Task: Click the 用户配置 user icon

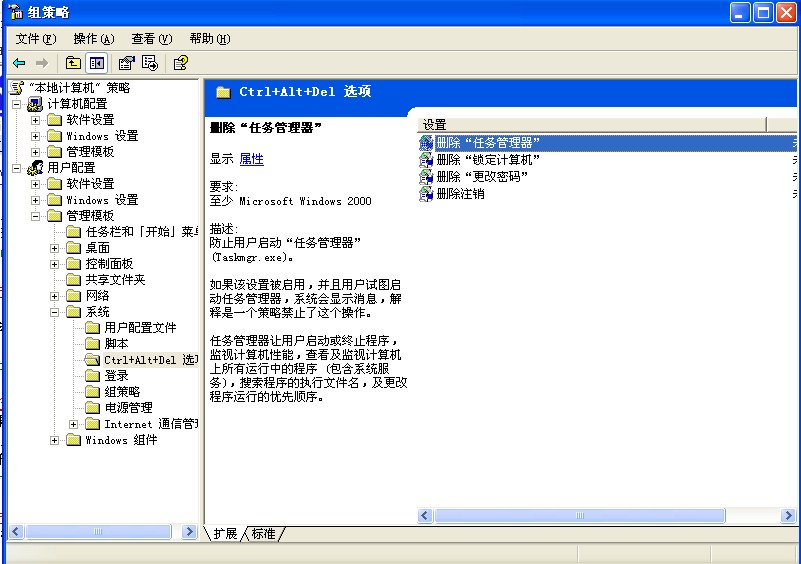Action: [35, 168]
